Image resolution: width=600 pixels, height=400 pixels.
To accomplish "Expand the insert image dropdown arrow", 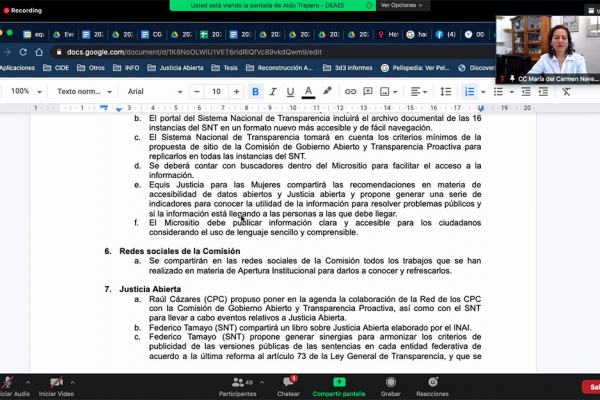I will 395,92.
